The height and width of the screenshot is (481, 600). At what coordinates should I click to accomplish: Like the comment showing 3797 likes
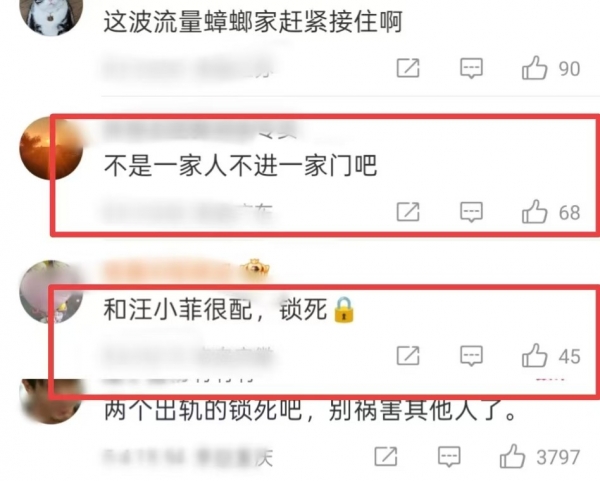512,456
